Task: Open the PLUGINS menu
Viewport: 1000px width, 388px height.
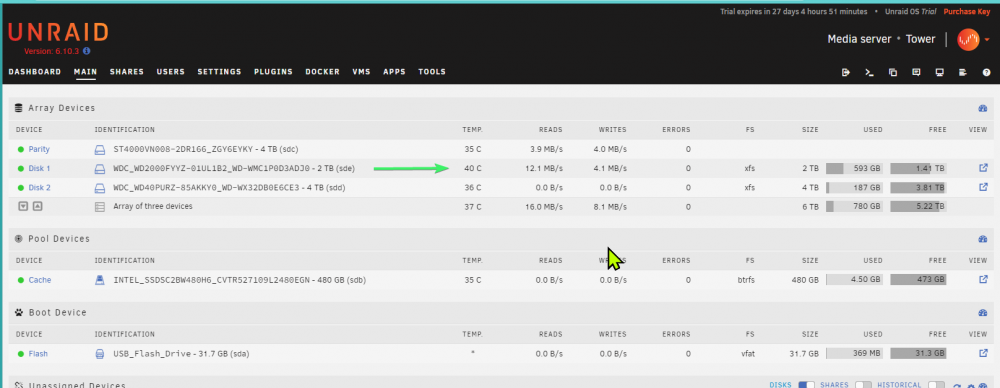Action: [274, 72]
